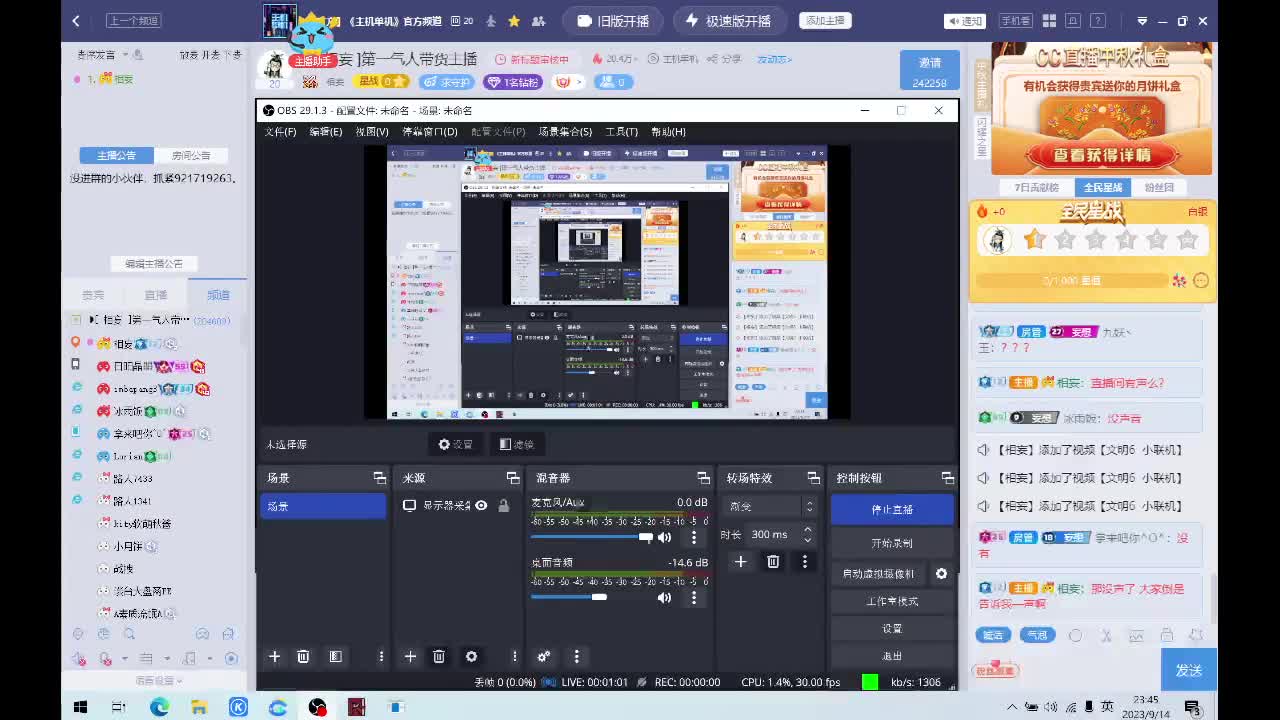1280x720 pixels.
Task: Click 查看获得详情 banner button
Action: pos(1101,155)
